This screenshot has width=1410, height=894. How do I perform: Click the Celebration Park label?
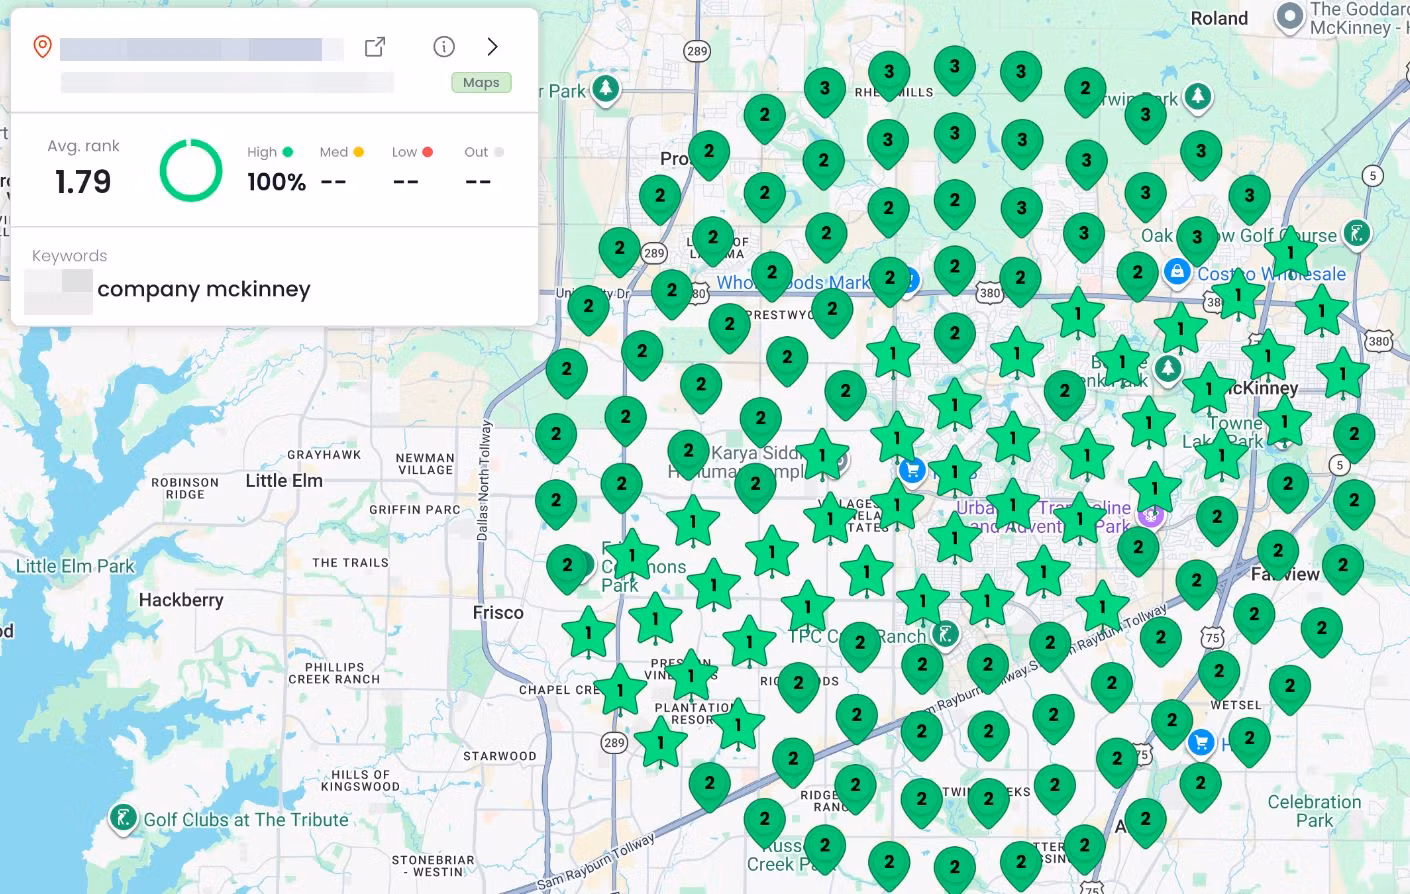pyautogui.click(x=1314, y=811)
